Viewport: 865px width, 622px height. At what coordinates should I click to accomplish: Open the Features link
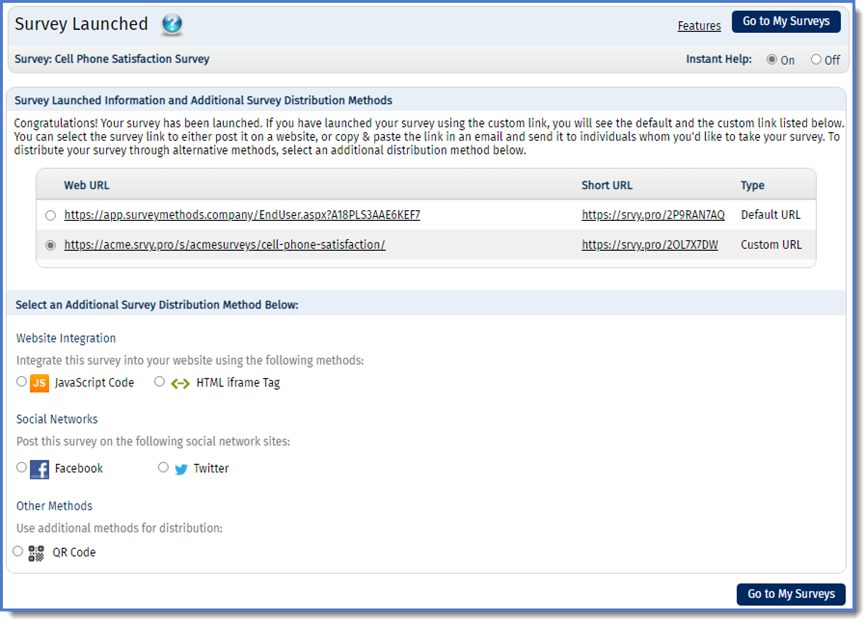point(699,26)
